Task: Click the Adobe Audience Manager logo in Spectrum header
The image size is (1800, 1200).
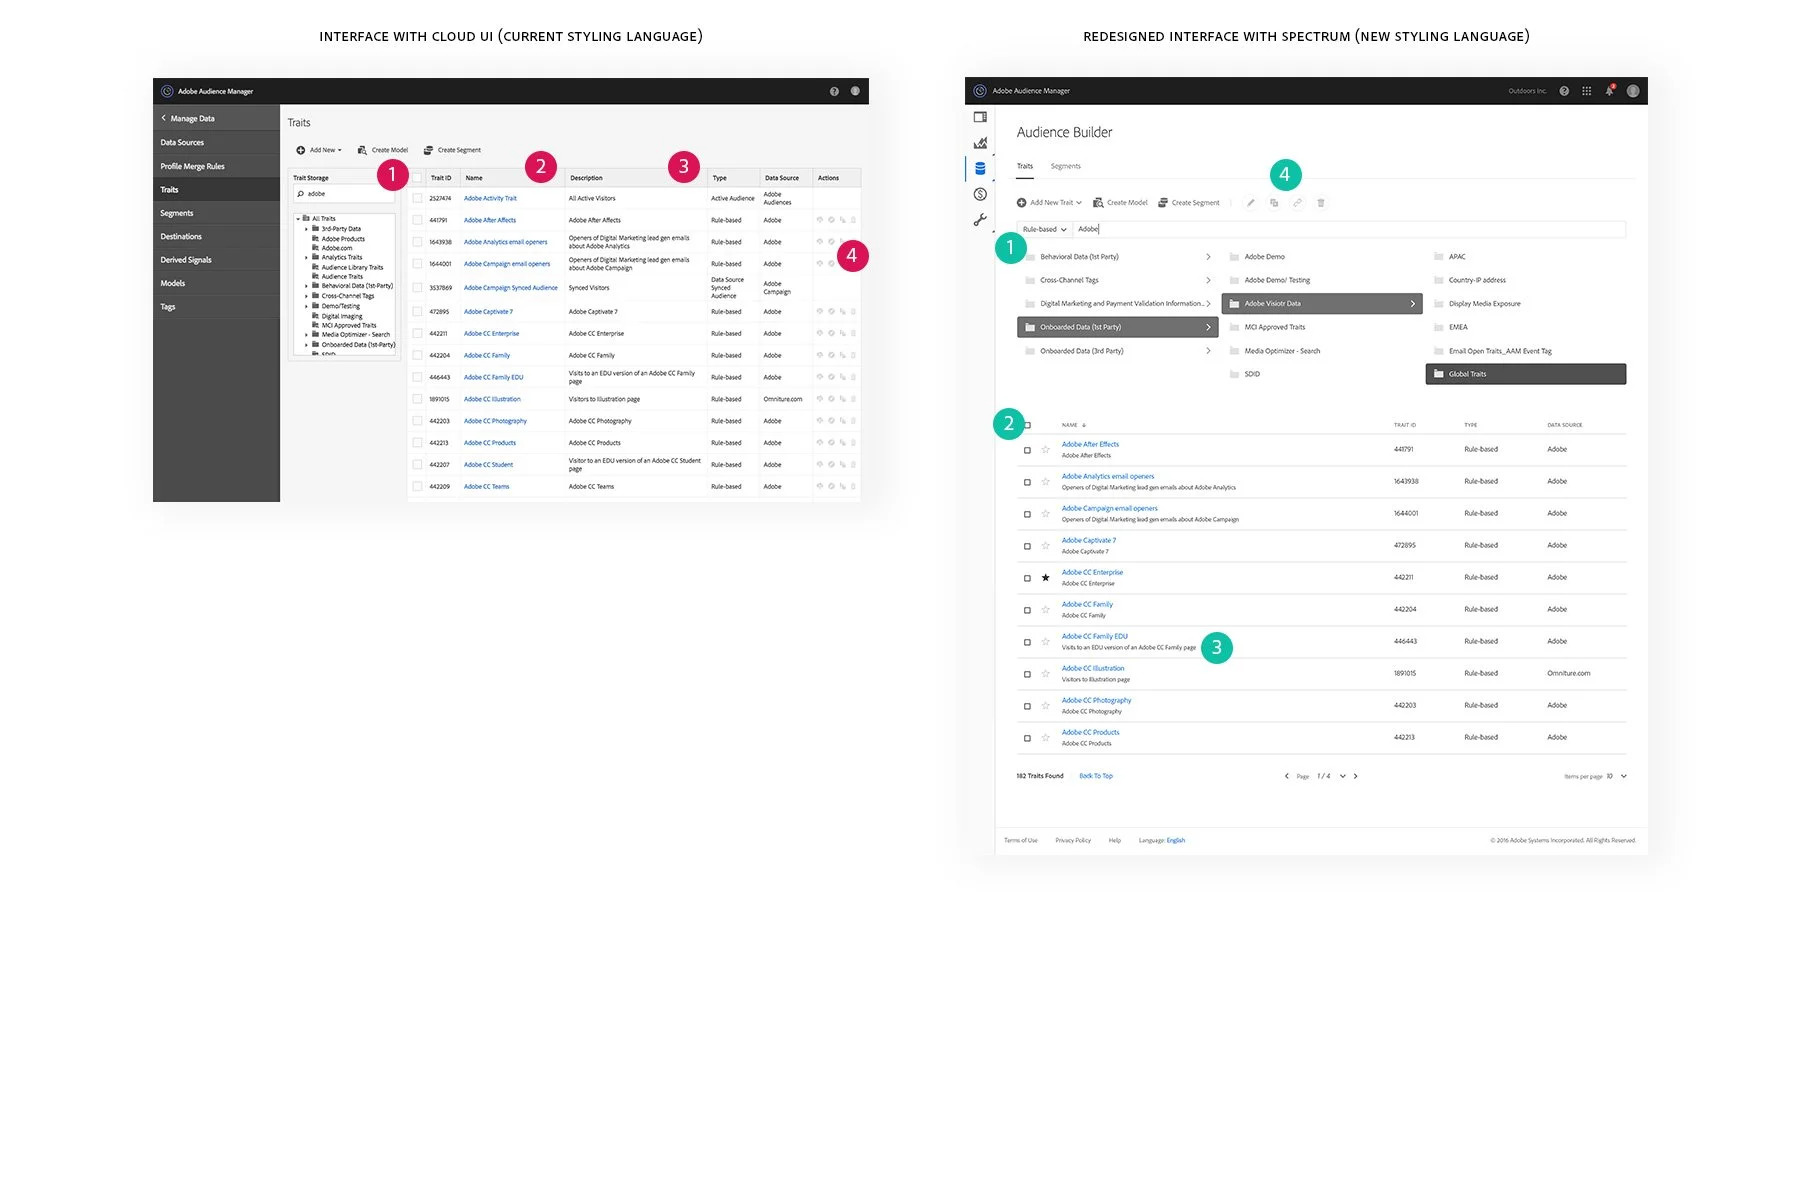Action: (980, 91)
